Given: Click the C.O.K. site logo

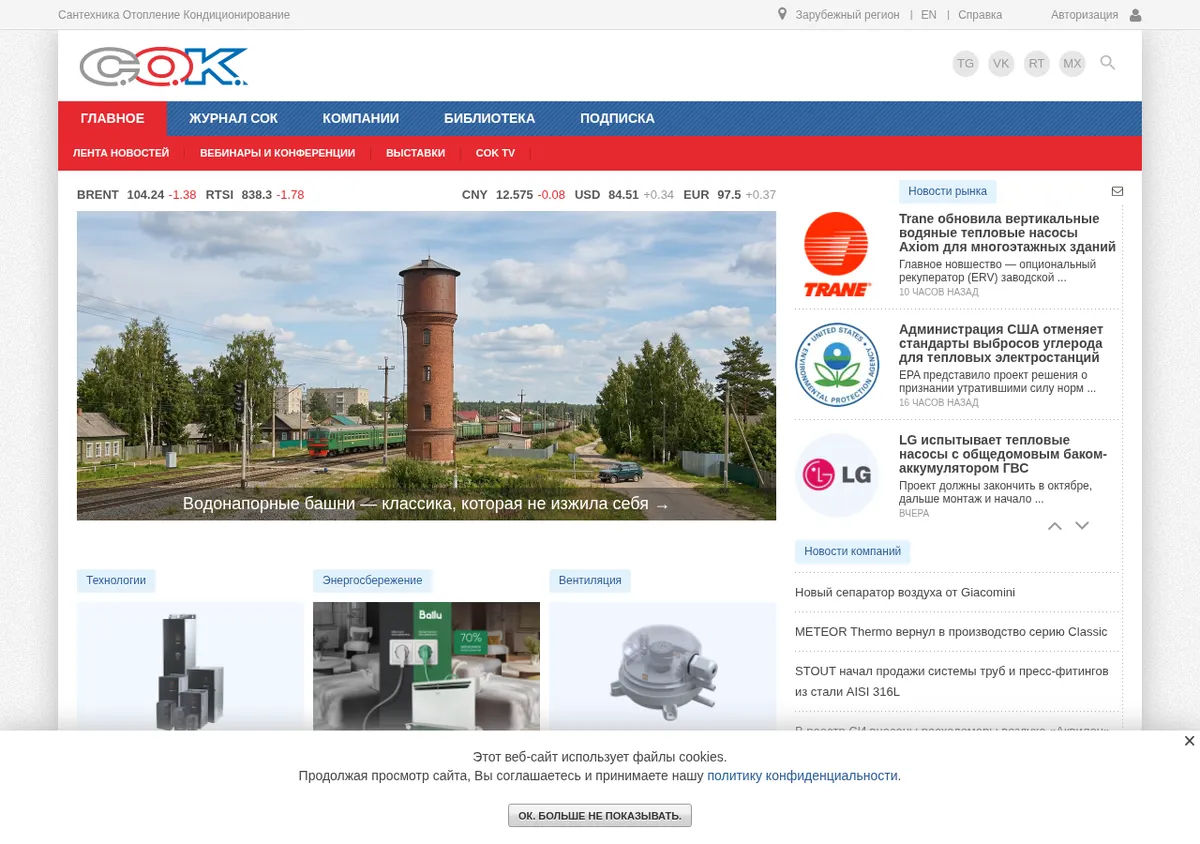Looking at the screenshot, I should [x=164, y=67].
